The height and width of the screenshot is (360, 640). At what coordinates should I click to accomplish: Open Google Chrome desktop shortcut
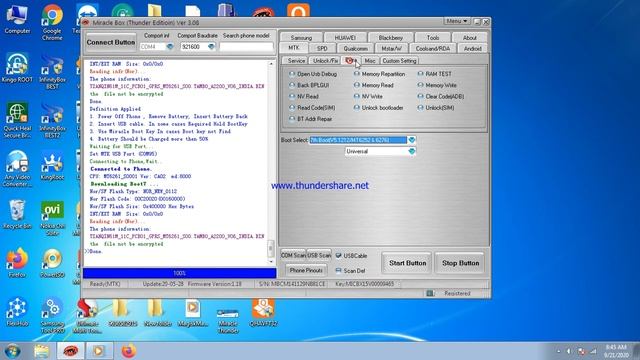[x=52, y=22]
